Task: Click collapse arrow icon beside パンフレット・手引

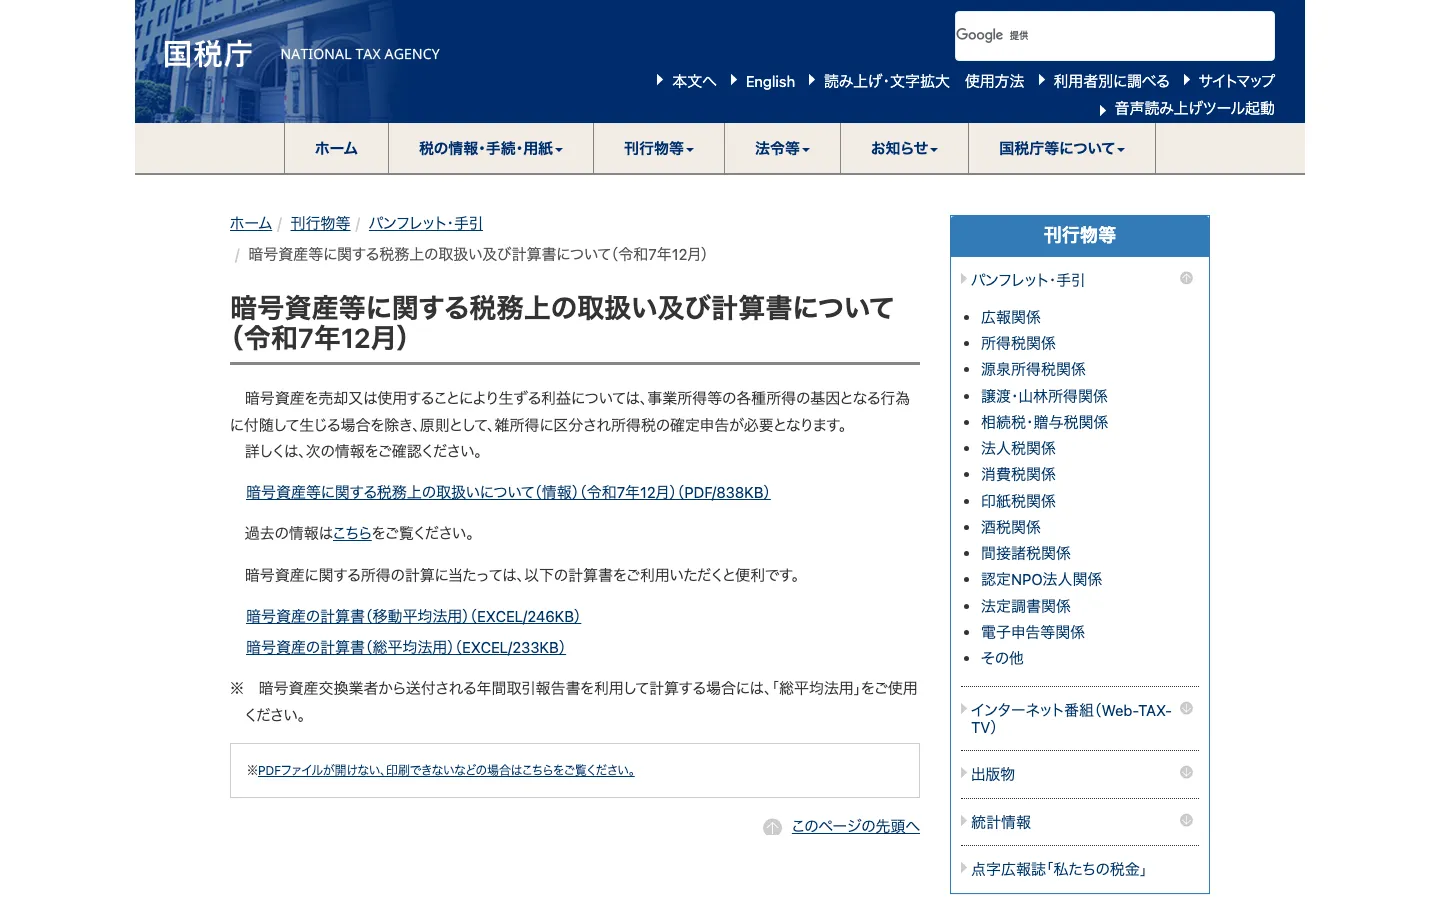Action: (x=1186, y=278)
